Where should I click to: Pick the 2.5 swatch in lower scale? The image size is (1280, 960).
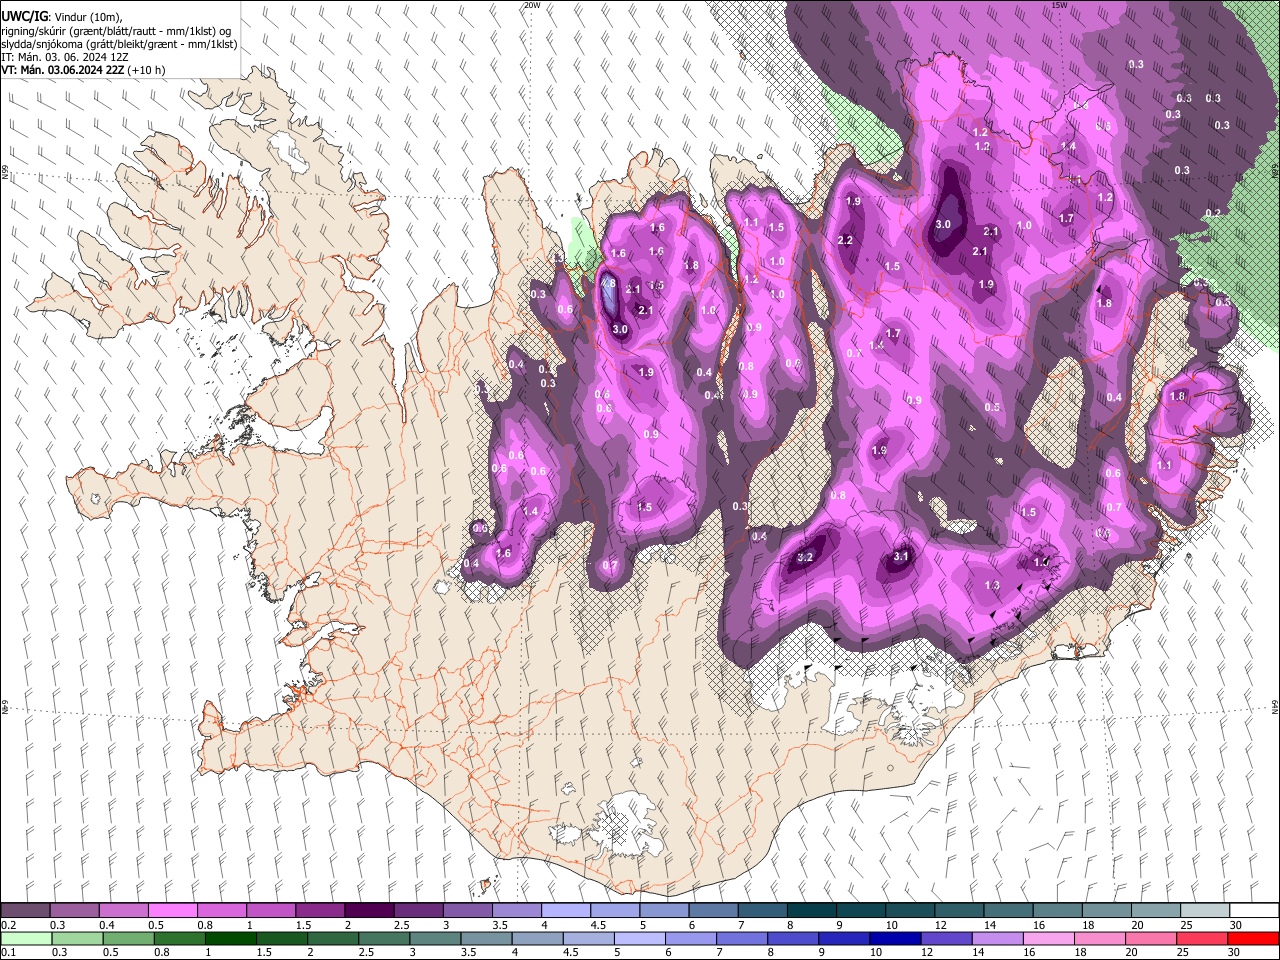tap(383, 938)
